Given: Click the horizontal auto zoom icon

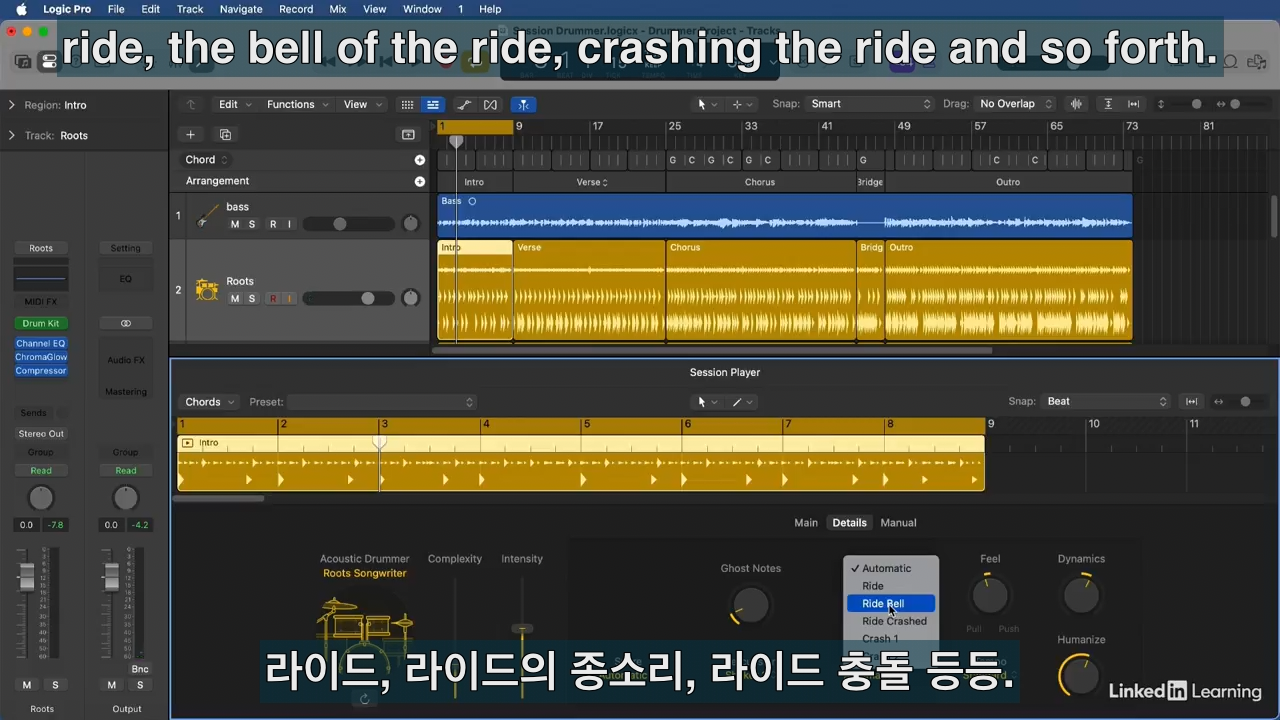Looking at the screenshot, I should coord(1133,104).
